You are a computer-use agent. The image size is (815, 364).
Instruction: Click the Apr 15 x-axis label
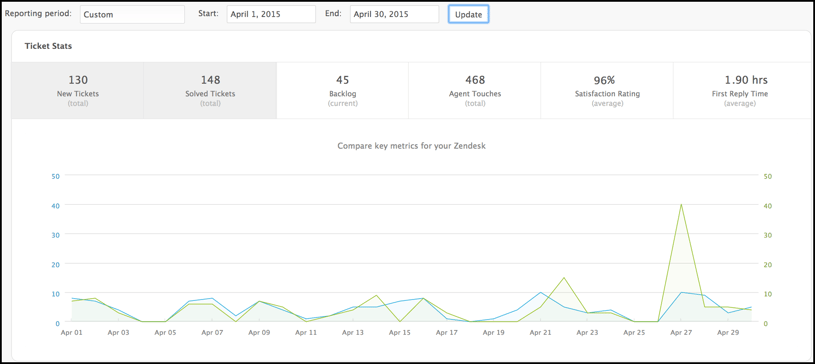[x=400, y=332]
